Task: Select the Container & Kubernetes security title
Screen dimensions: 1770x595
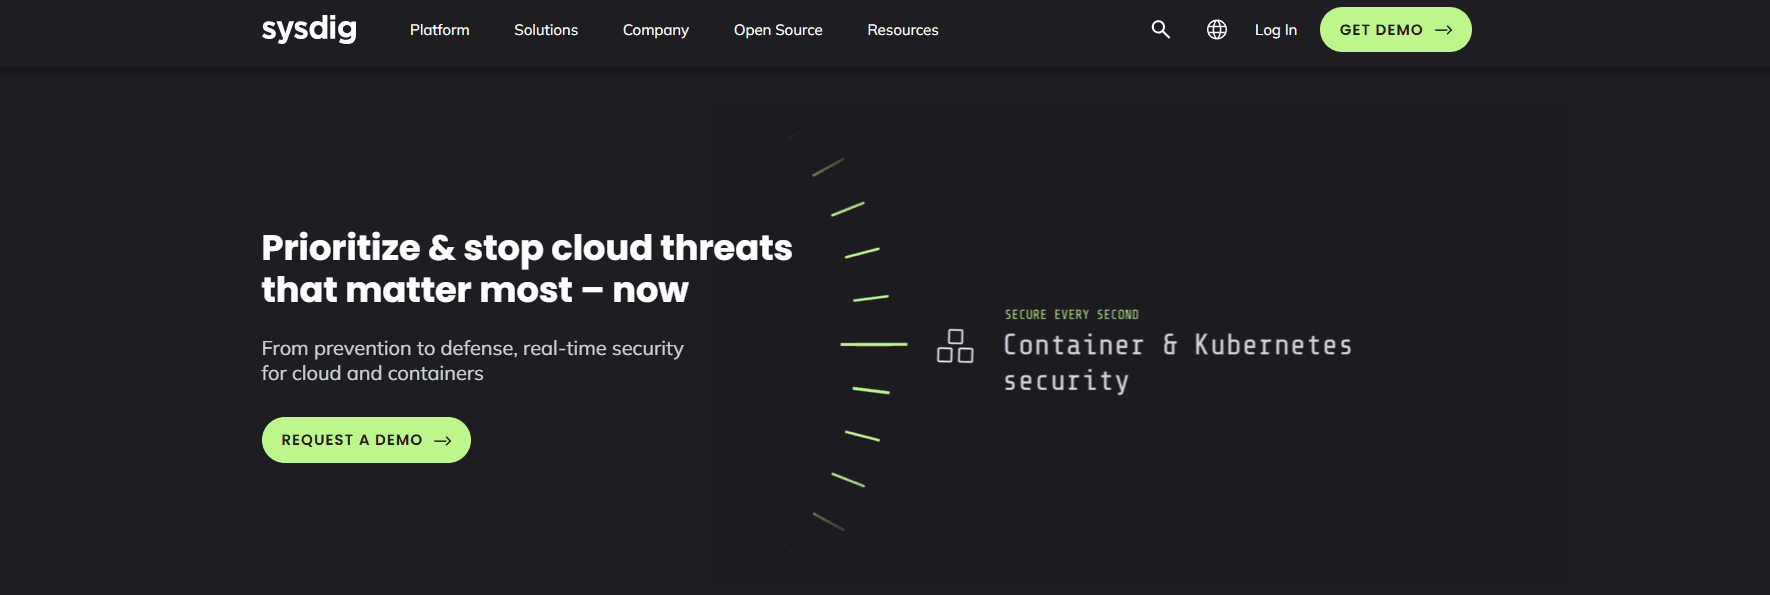Action: click(1176, 362)
